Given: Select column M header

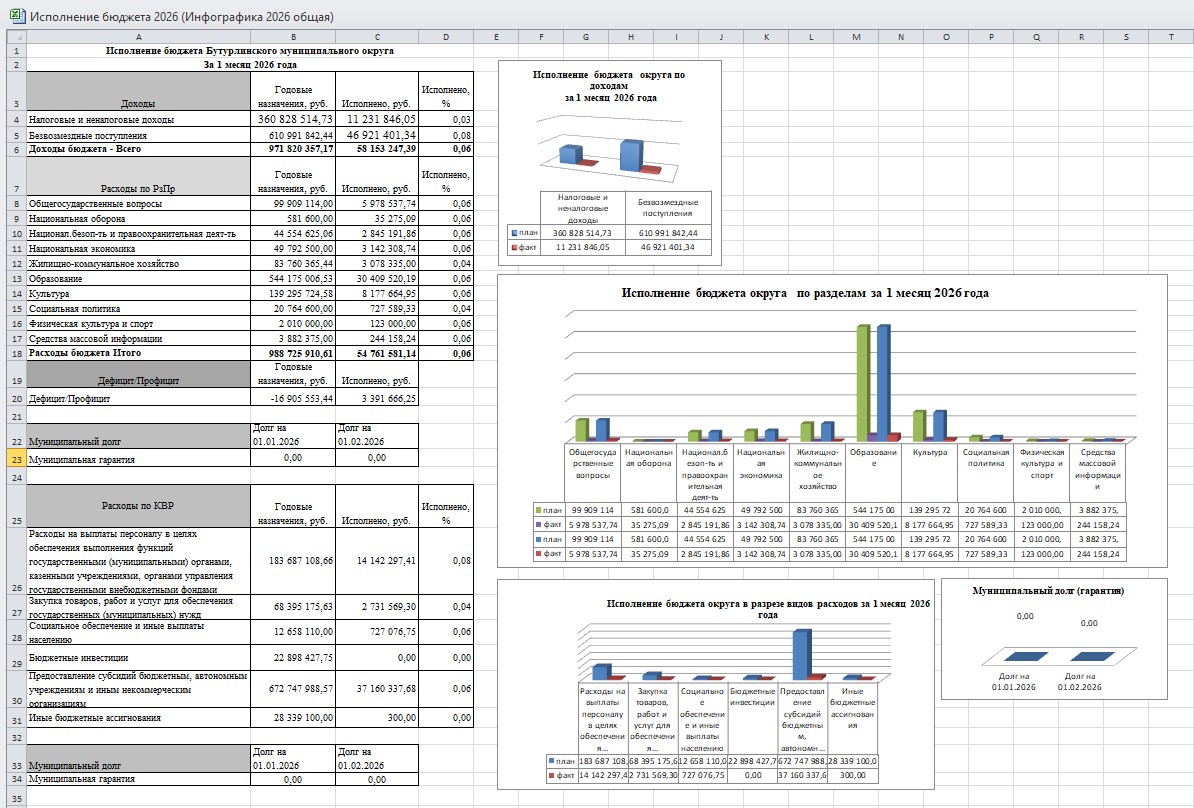Looking at the screenshot, I should 856,37.
